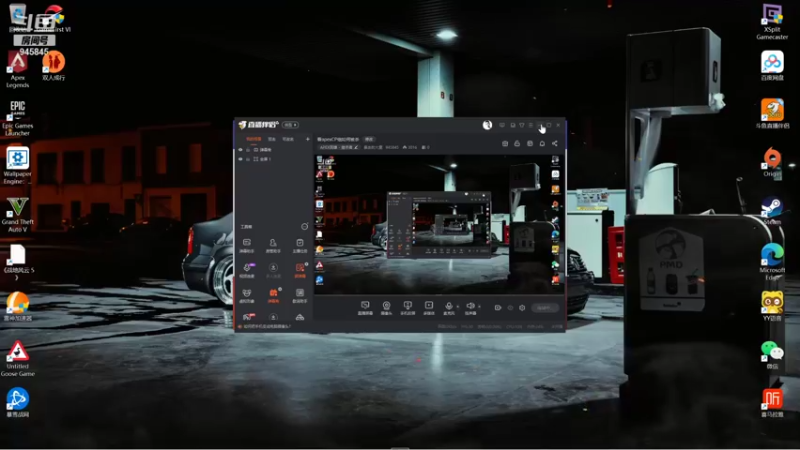Open the gear settings next to the start button
Image resolution: width=800 pixels, height=450 pixels.
click(x=522, y=308)
